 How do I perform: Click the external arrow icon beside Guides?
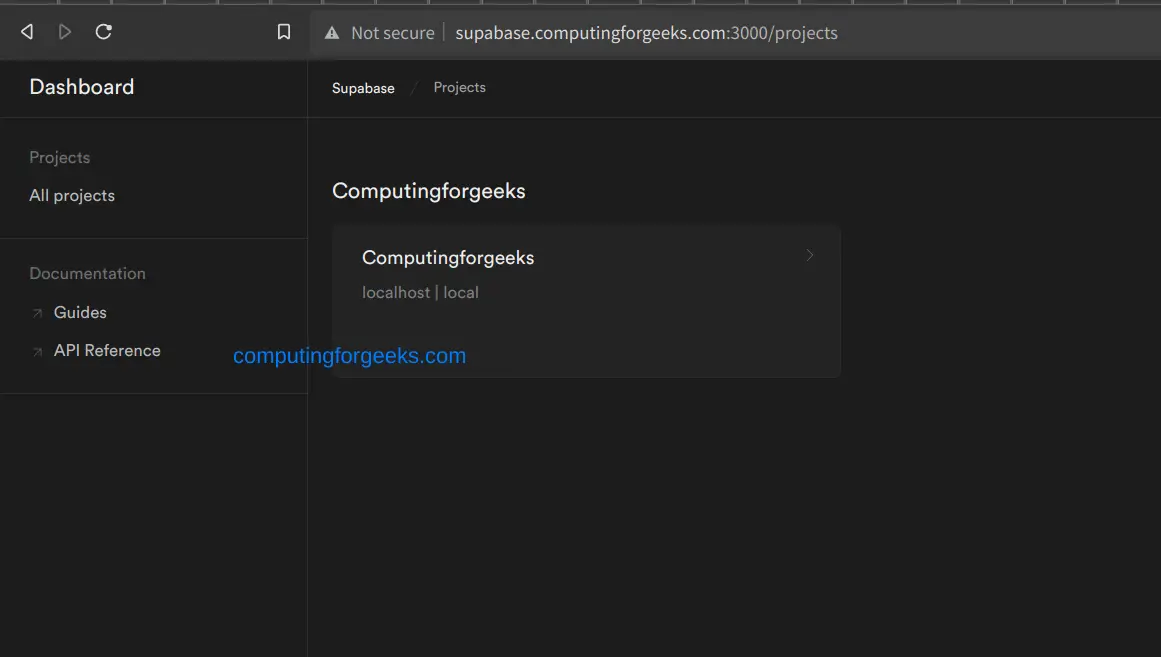click(x=37, y=314)
